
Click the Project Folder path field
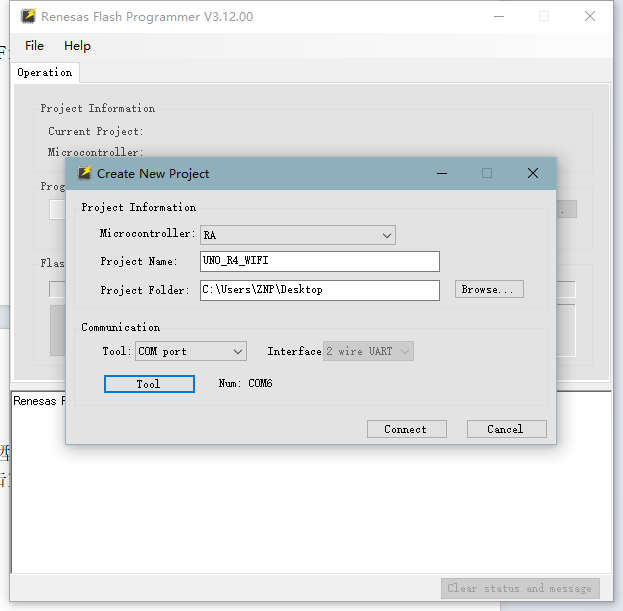point(320,290)
